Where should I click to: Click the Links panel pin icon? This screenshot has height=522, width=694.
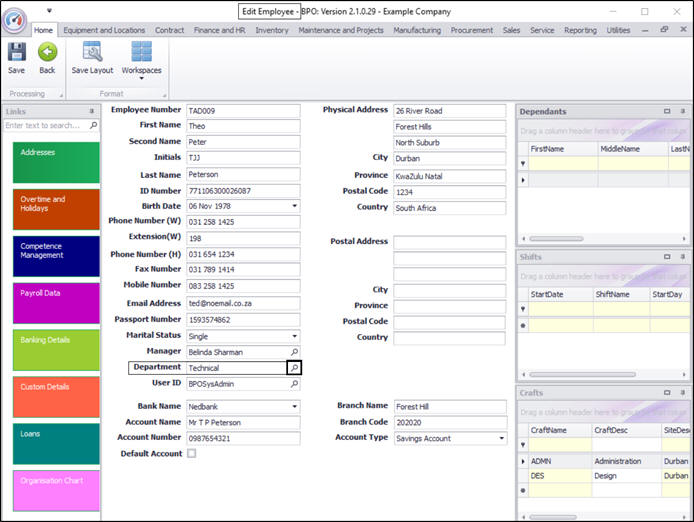pyautogui.click(x=92, y=111)
